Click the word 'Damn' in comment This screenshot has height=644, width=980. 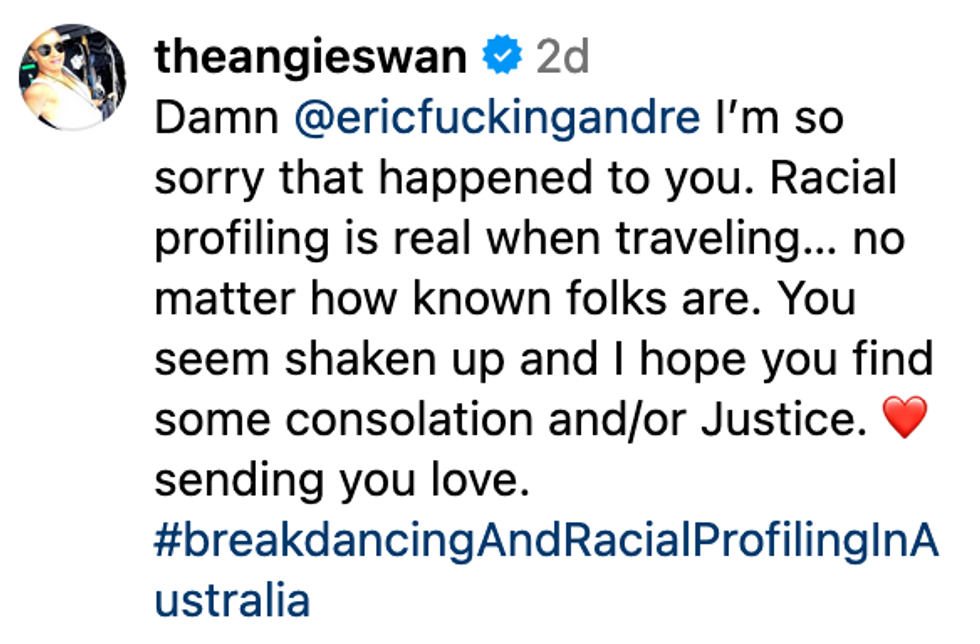click(216, 119)
